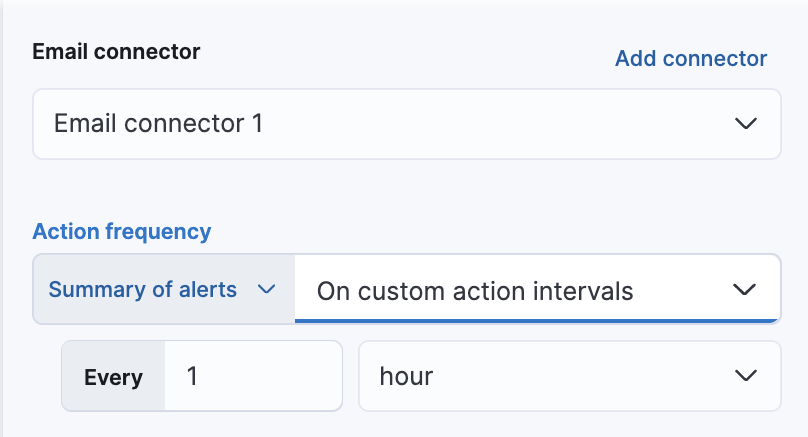
Task: Click the chevron in the custom action intervals select
Action: (745, 290)
